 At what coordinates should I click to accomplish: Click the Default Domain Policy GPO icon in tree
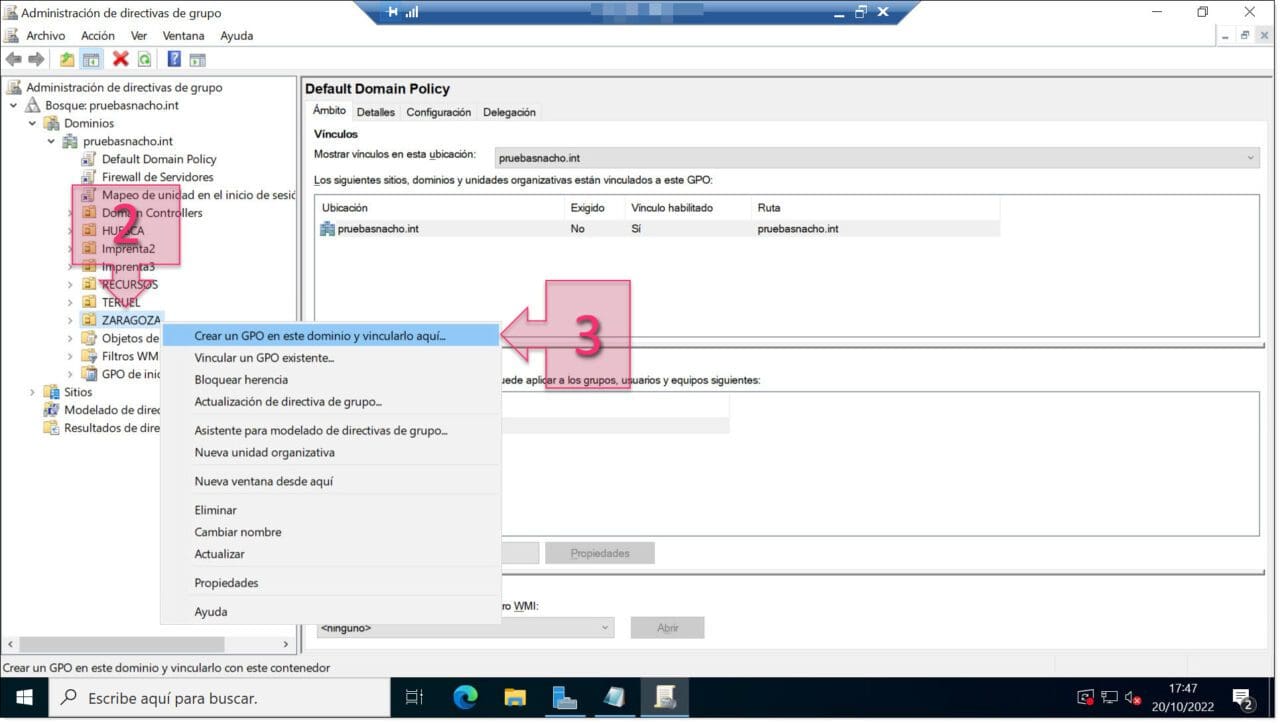(89, 159)
